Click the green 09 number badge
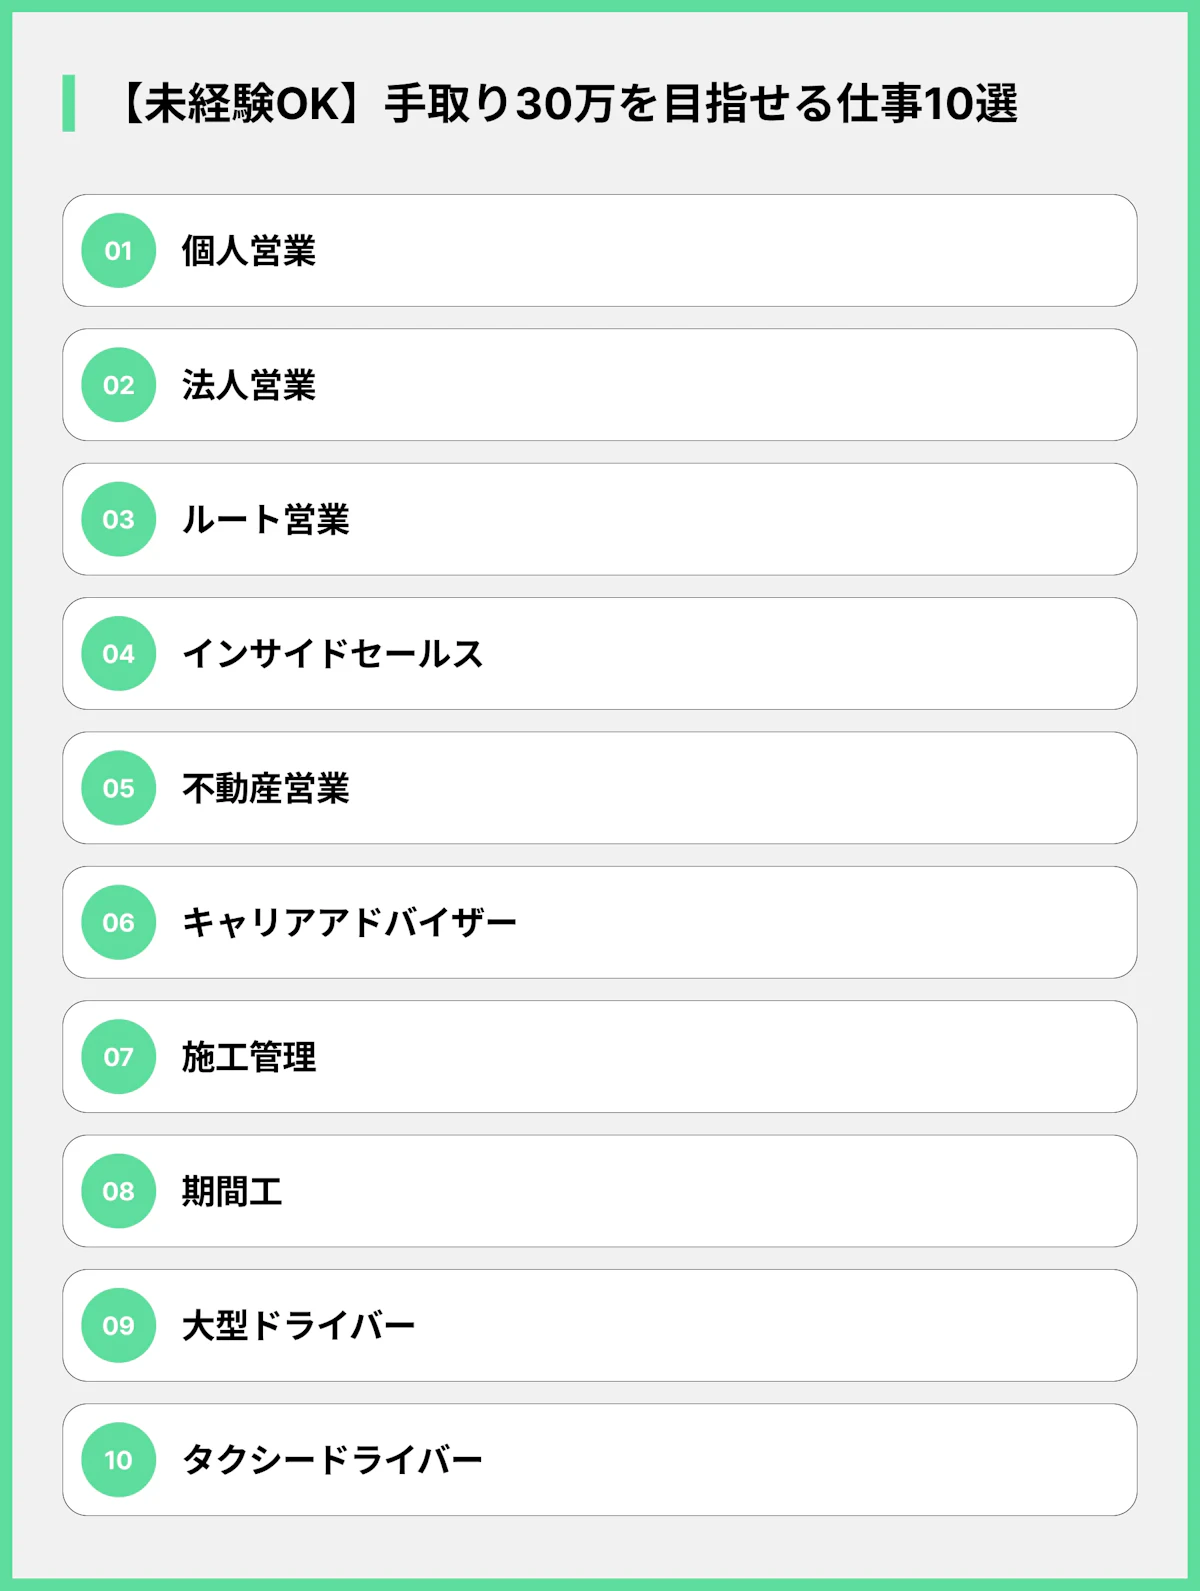This screenshot has width=1200, height=1591. coord(118,1325)
